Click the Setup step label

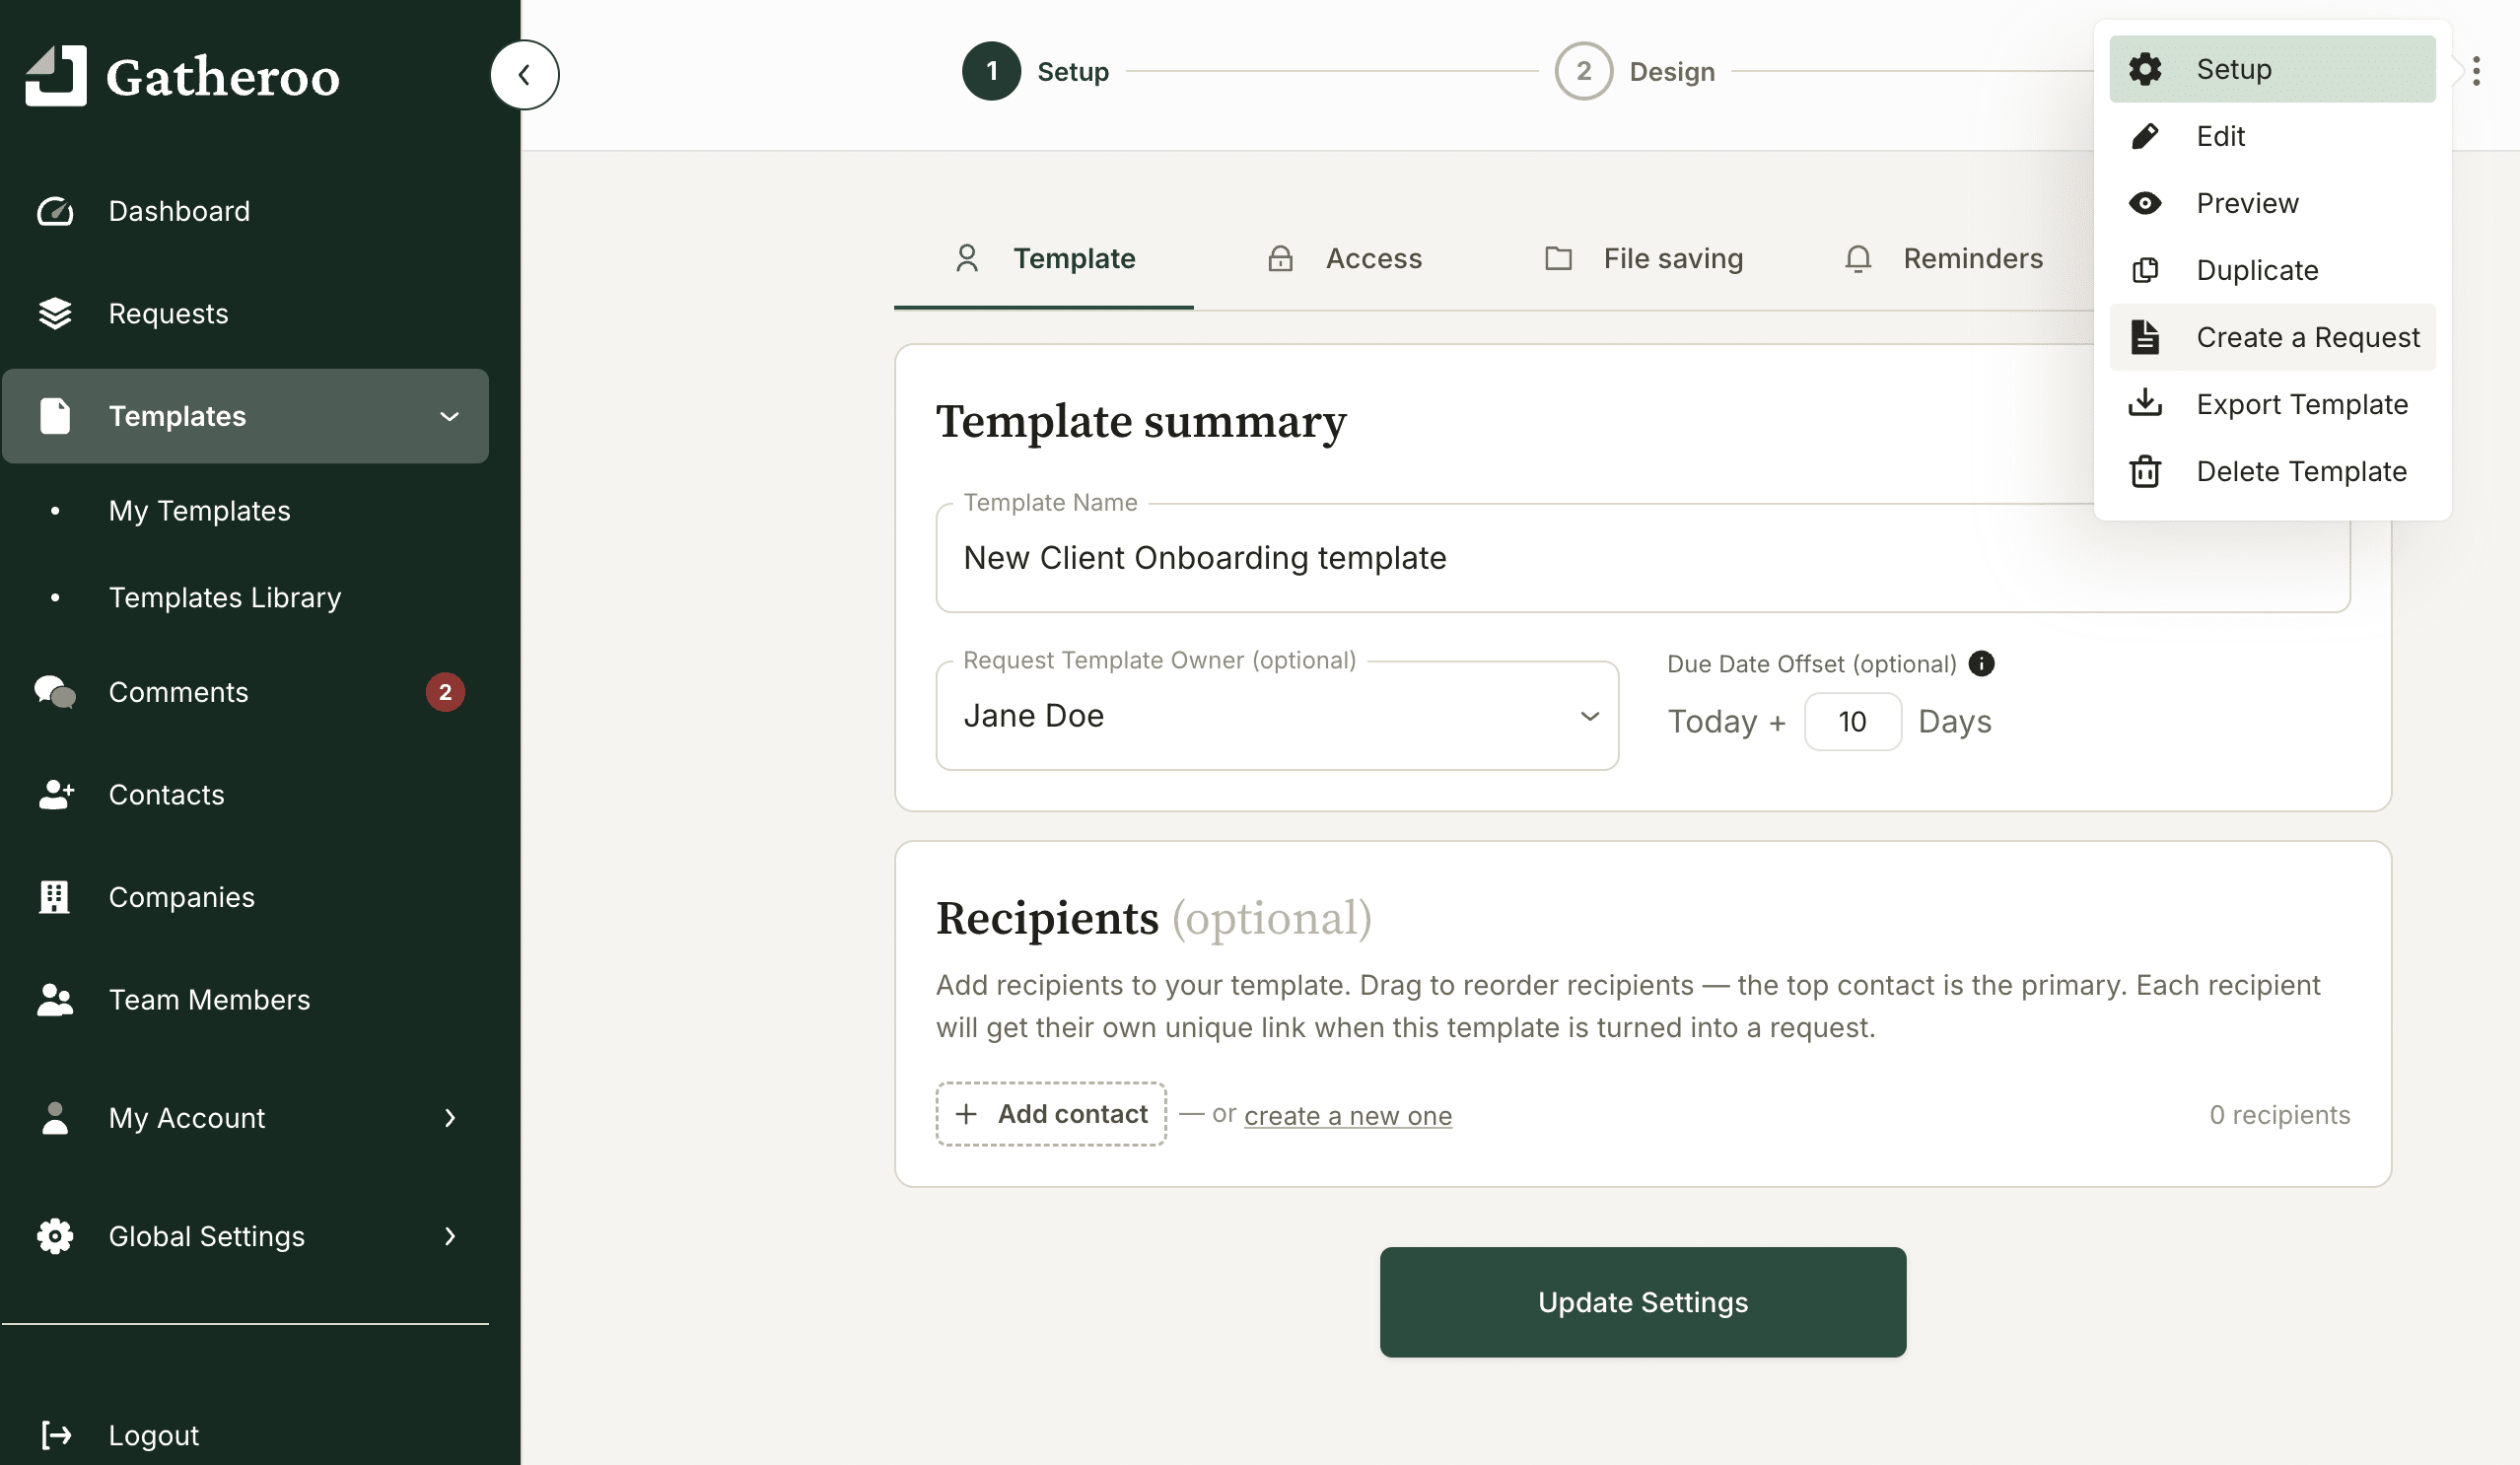point(1073,72)
